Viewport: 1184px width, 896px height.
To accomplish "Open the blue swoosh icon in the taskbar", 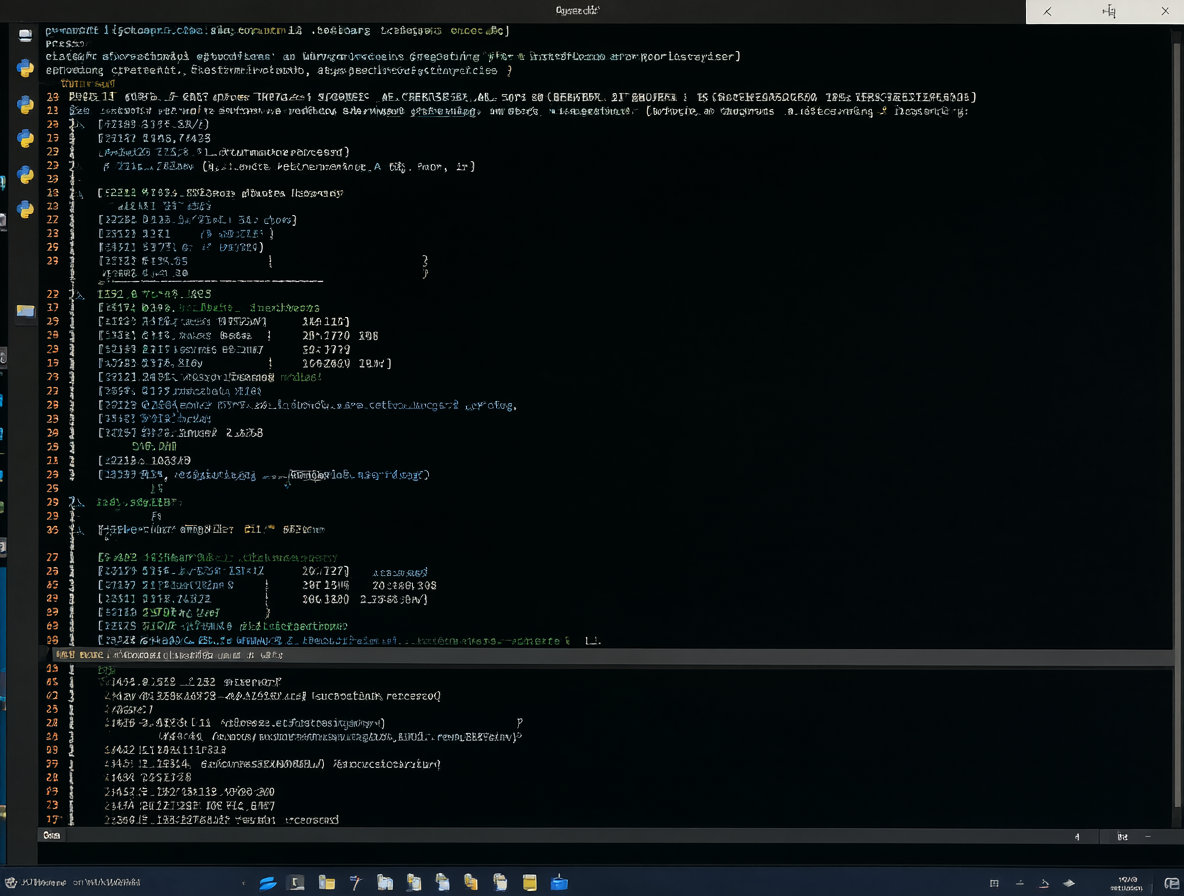I will tap(267, 883).
